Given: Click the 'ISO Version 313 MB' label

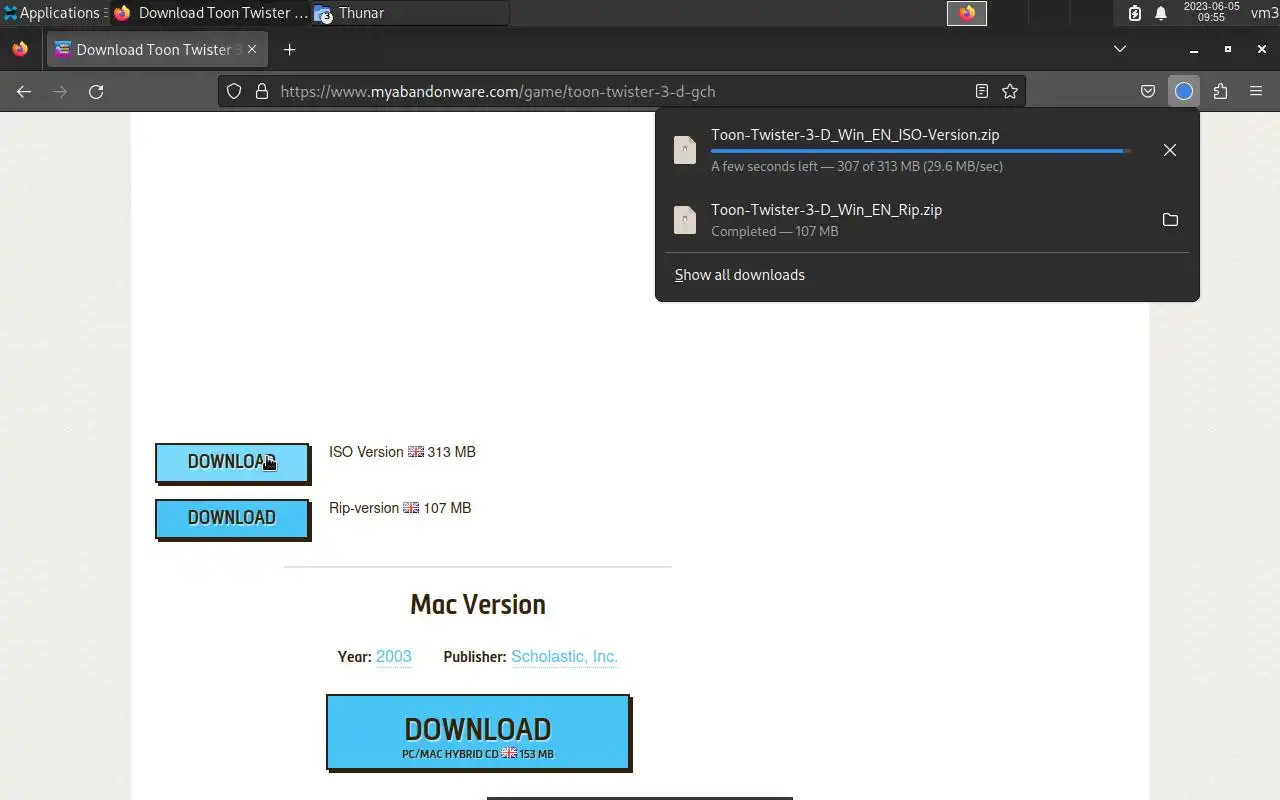Looking at the screenshot, I should click(x=402, y=452).
